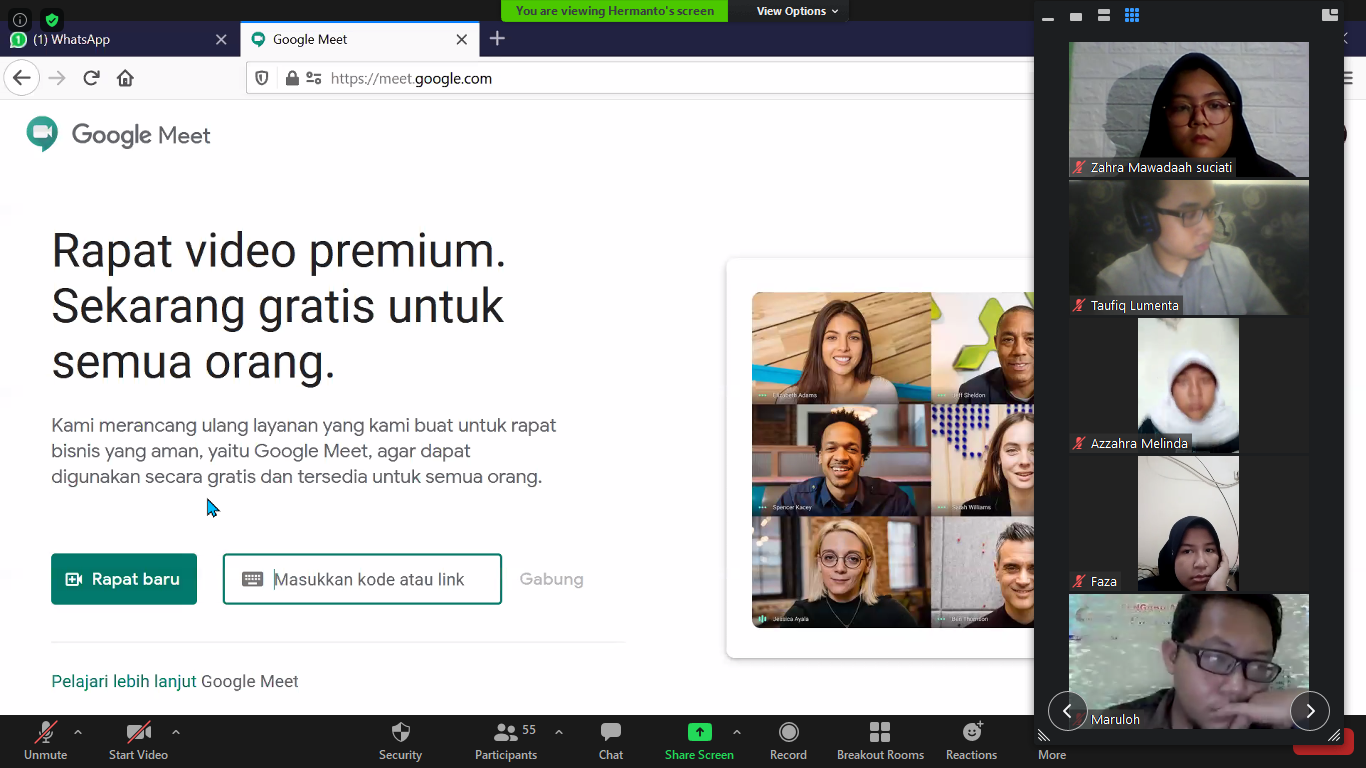Go back in browser
Viewport: 1366px width, 768px height.
pyautogui.click(x=22, y=78)
